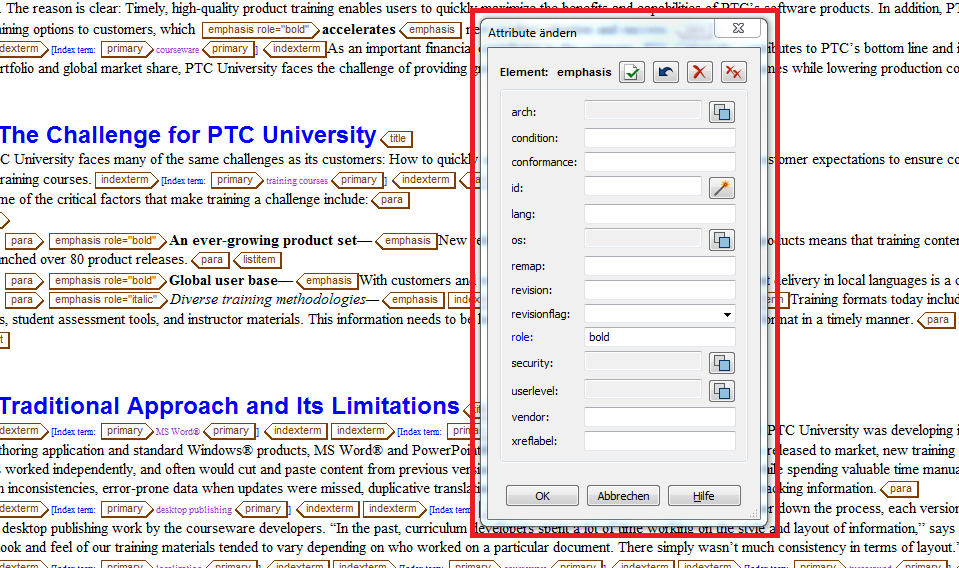Expand the revisionflag dropdown
Screen dimensions: 959x568
point(727,315)
